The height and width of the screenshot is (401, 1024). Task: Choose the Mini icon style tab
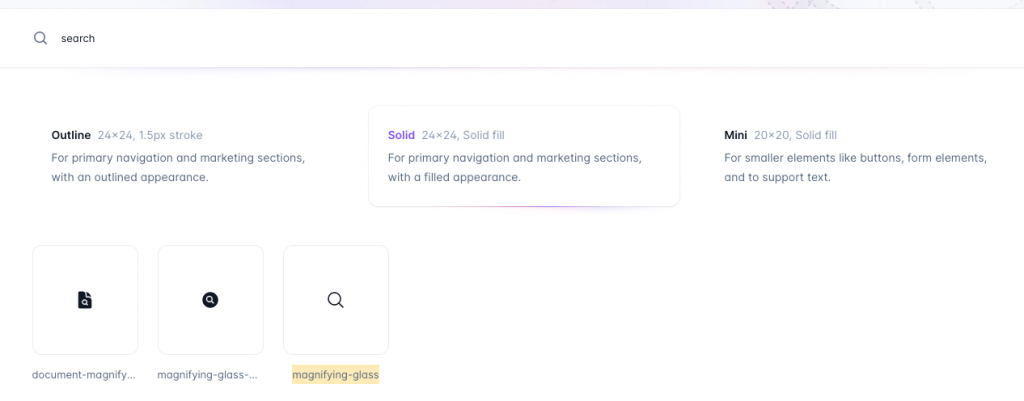click(x=860, y=156)
